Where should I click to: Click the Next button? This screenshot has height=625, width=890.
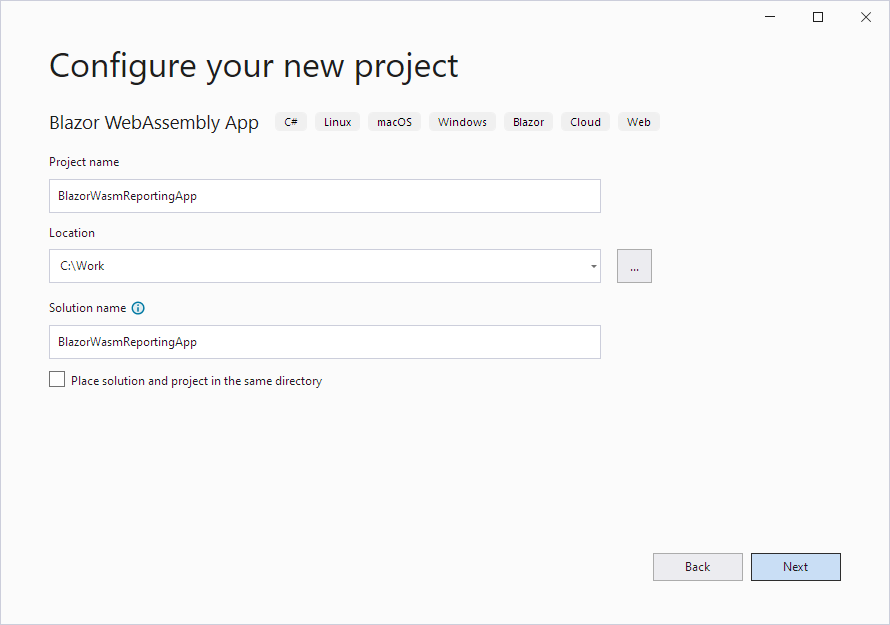(x=795, y=567)
